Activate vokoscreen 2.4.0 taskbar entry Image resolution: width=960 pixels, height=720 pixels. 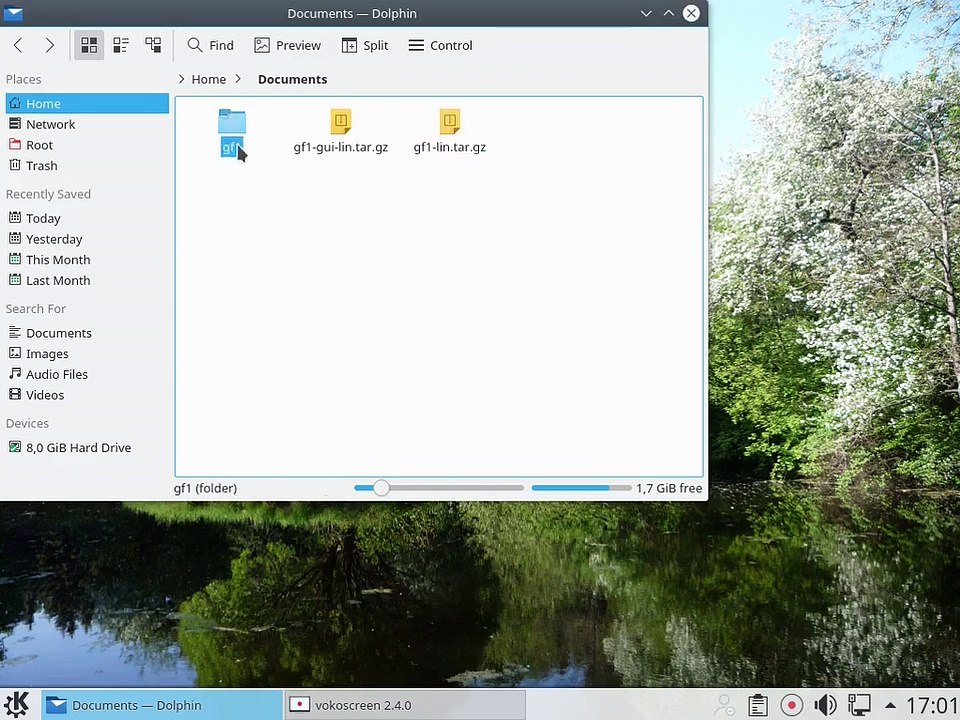point(405,705)
